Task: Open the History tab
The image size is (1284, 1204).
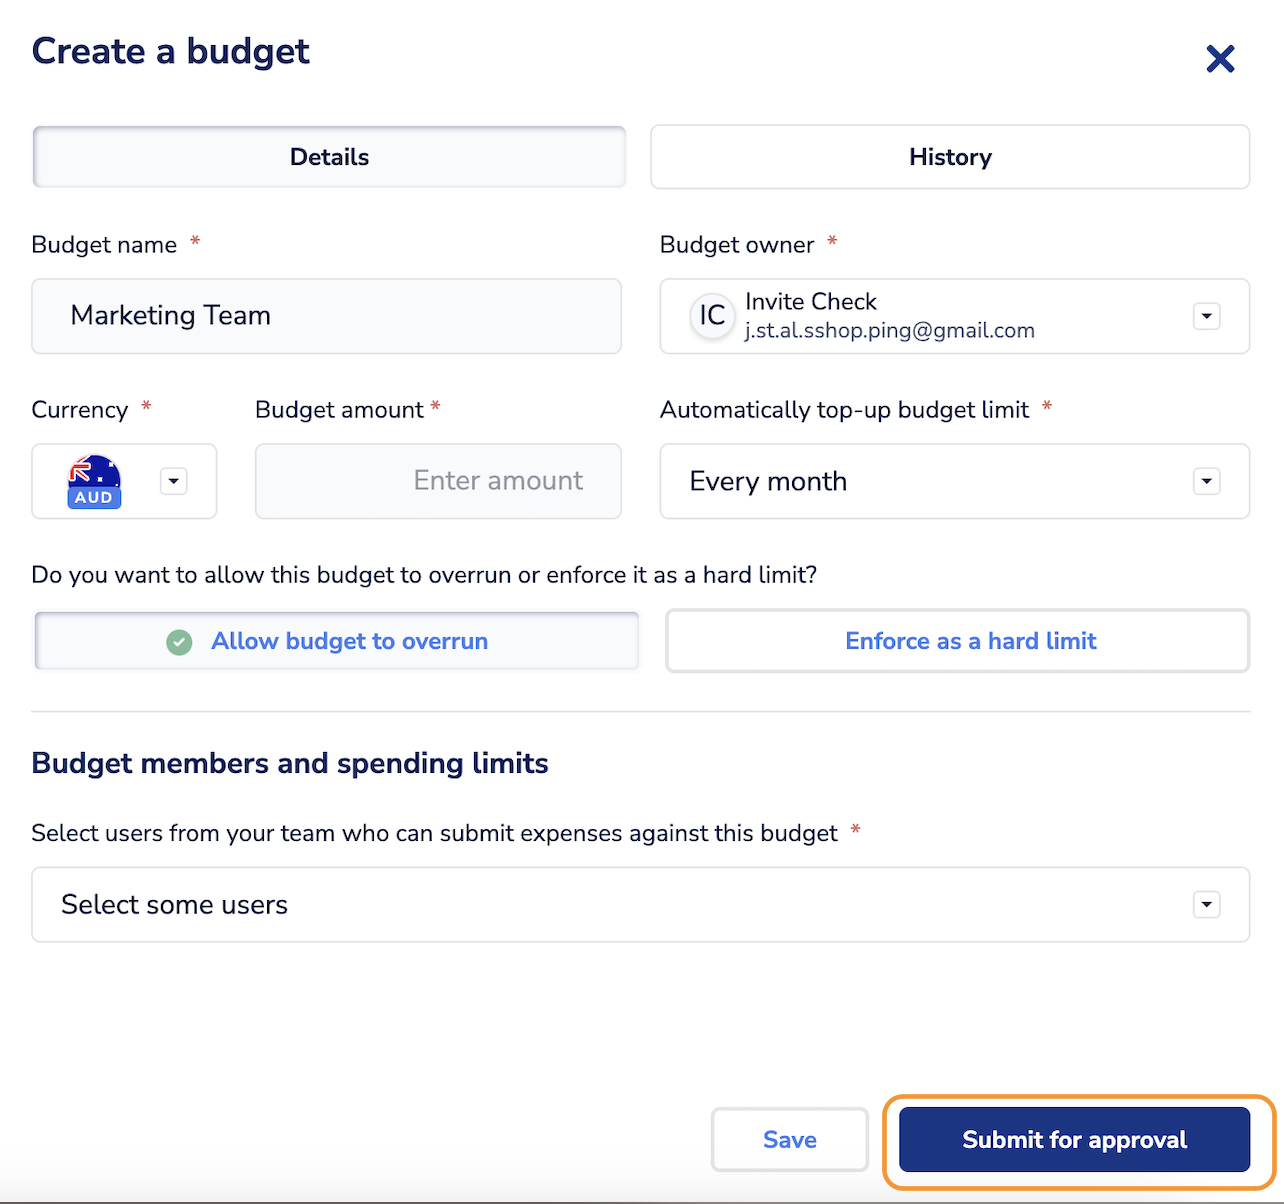Action: coord(950,157)
